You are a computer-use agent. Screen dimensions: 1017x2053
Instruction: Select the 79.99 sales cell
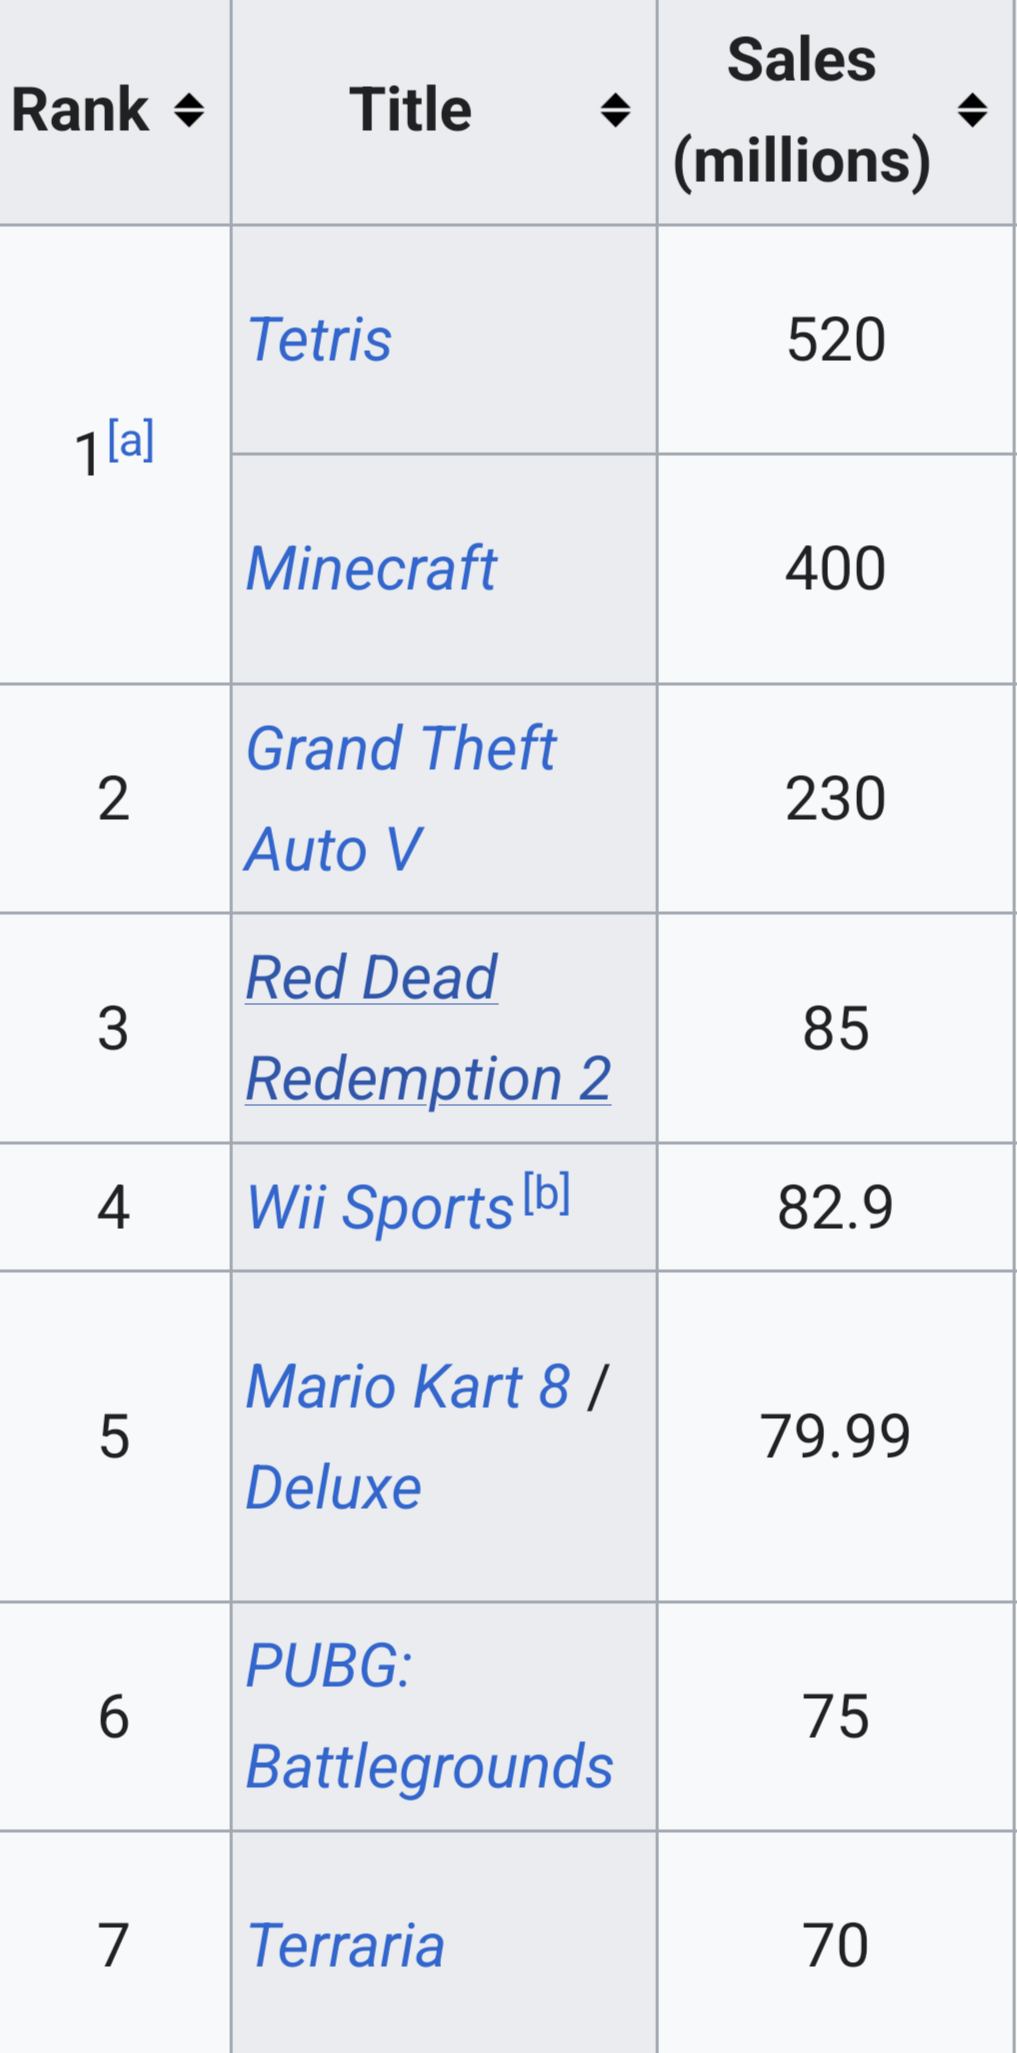[836, 1436]
